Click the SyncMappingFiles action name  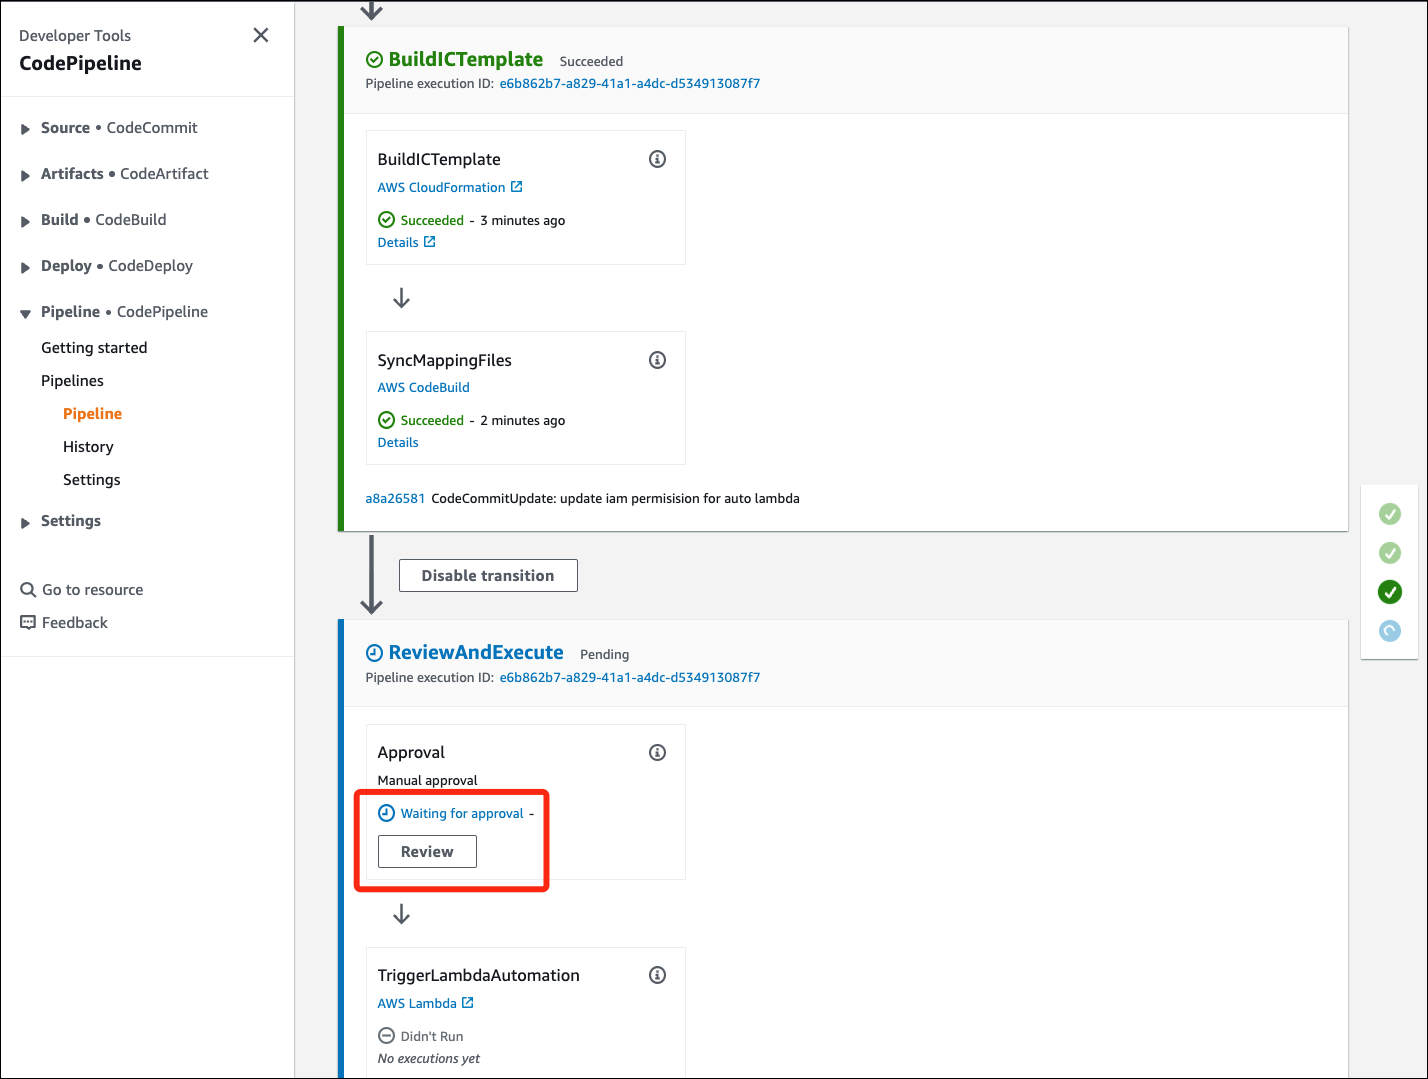445,361
